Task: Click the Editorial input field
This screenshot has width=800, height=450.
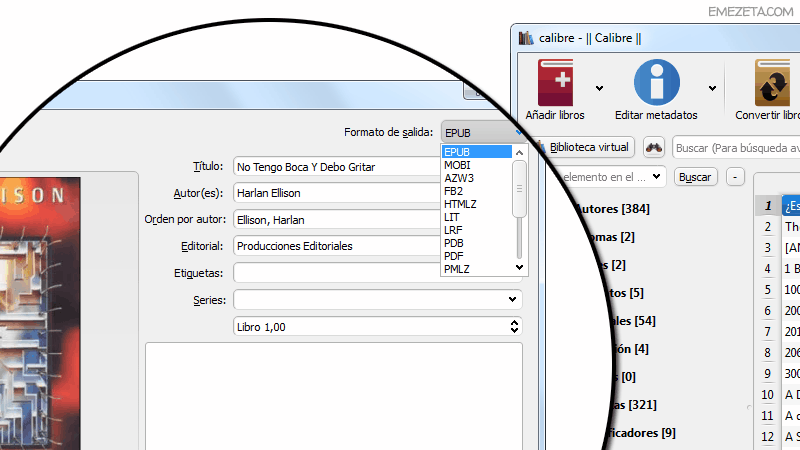Action: click(x=337, y=246)
